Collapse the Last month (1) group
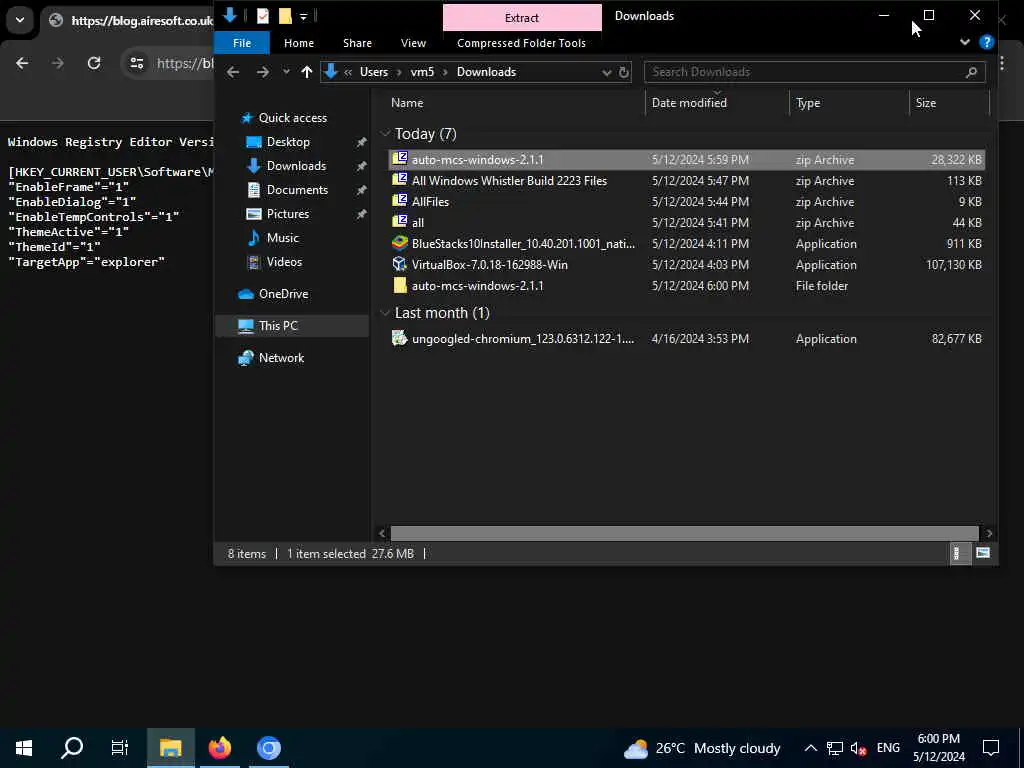The width and height of the screenshot is (1024, 768). [x=385, y=313]
